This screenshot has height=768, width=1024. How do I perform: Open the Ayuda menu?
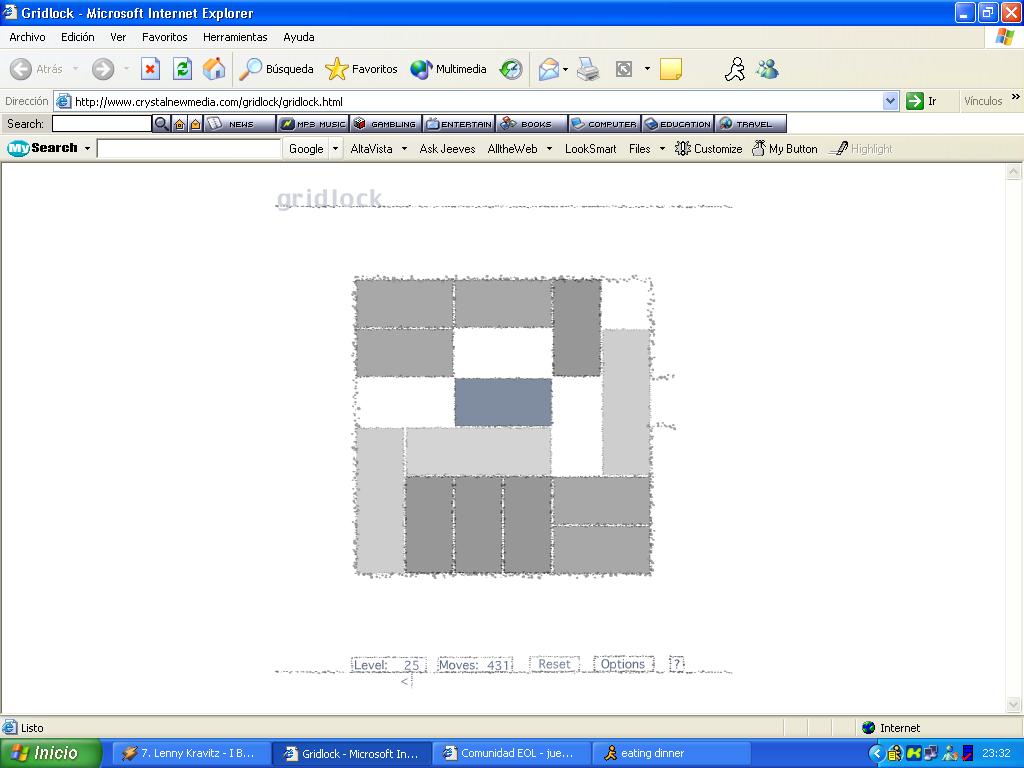tap(298, 37)
